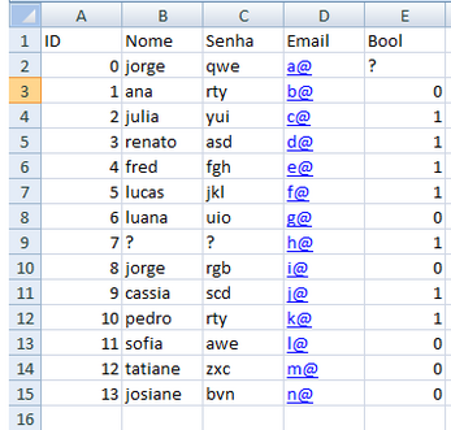The image size is (451, 430).
Task: Select the cell containing ana
Action: [x=162, y=91]
